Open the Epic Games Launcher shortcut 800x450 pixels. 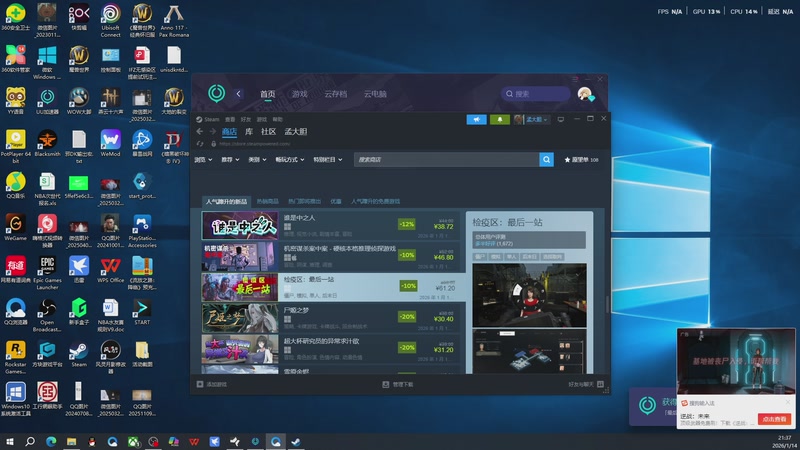47,273
